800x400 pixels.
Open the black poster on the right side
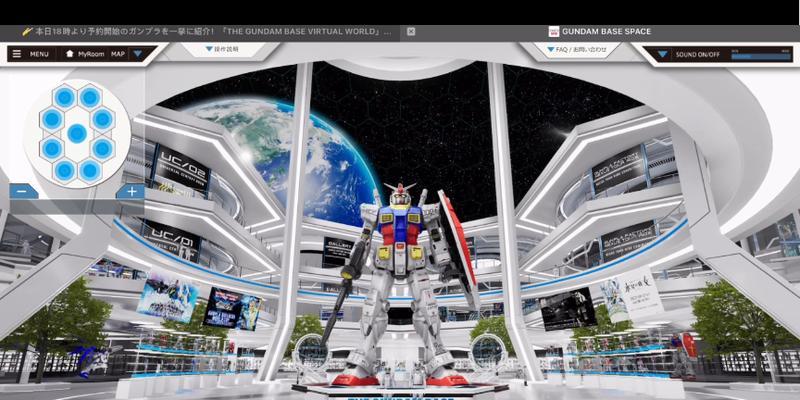tap(568, 309)
